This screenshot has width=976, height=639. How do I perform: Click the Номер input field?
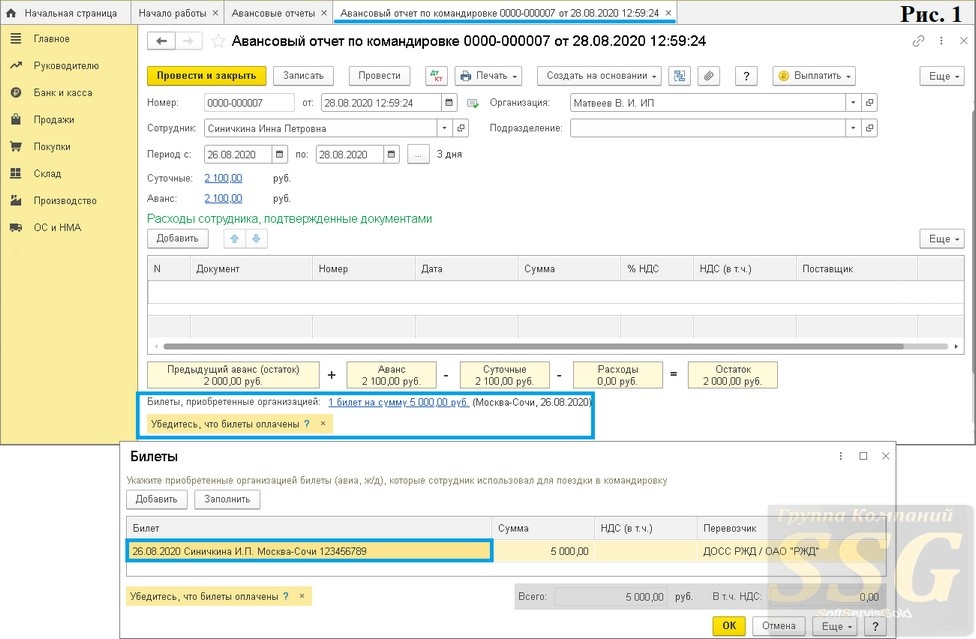click(249, 103)
